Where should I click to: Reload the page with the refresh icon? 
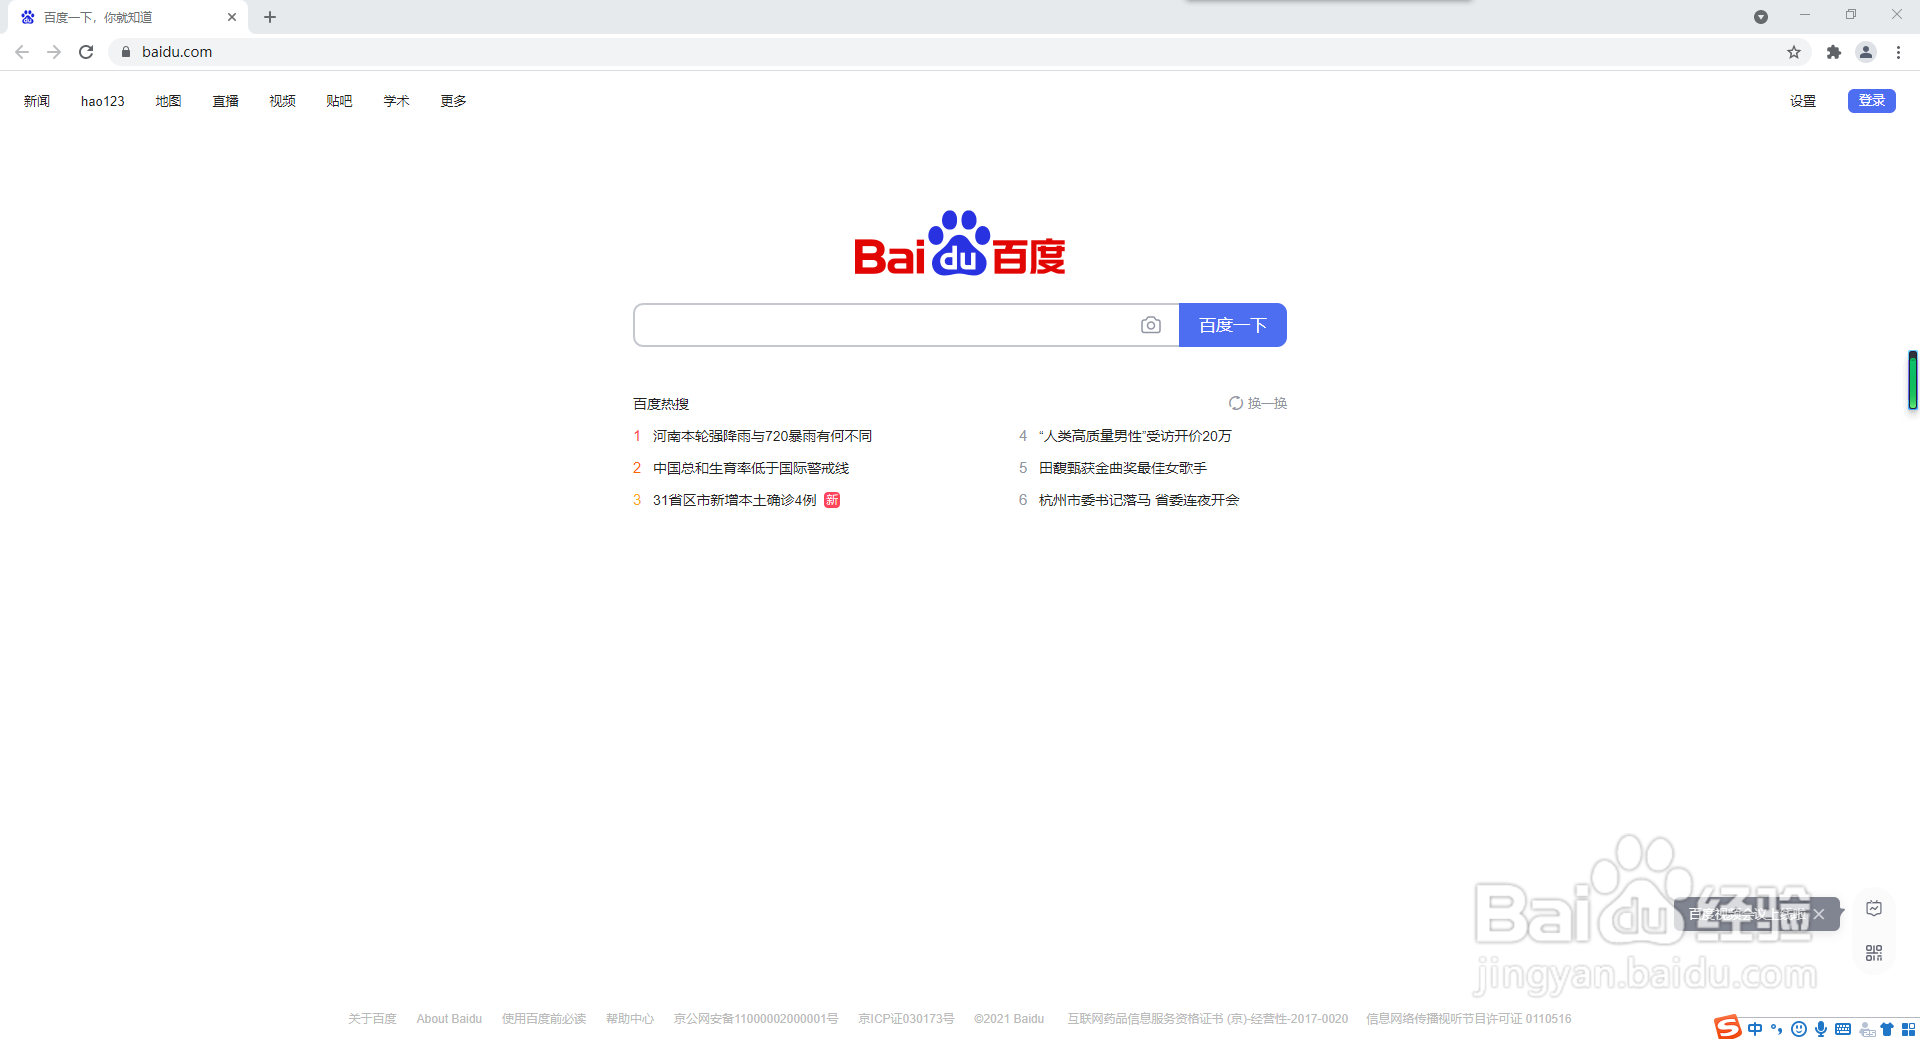pyautogui.click(x=86, y=52)
